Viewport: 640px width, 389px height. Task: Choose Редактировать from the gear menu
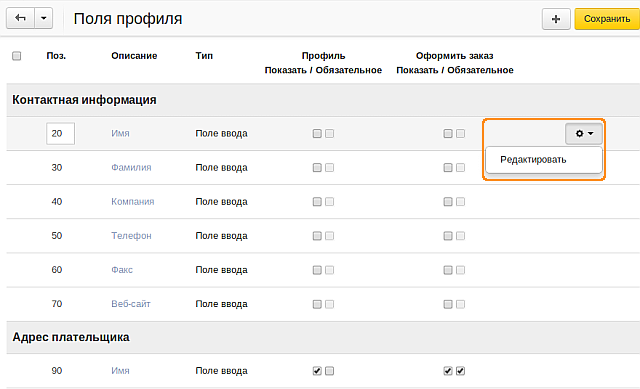(533, 160)
